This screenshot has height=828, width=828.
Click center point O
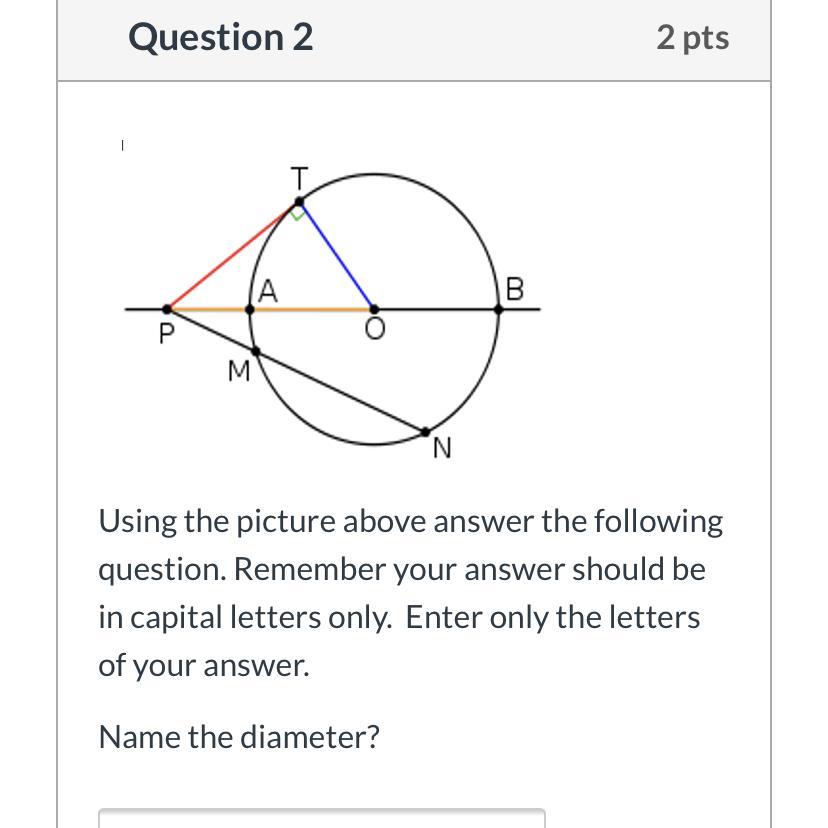click(x=374, y=310)
